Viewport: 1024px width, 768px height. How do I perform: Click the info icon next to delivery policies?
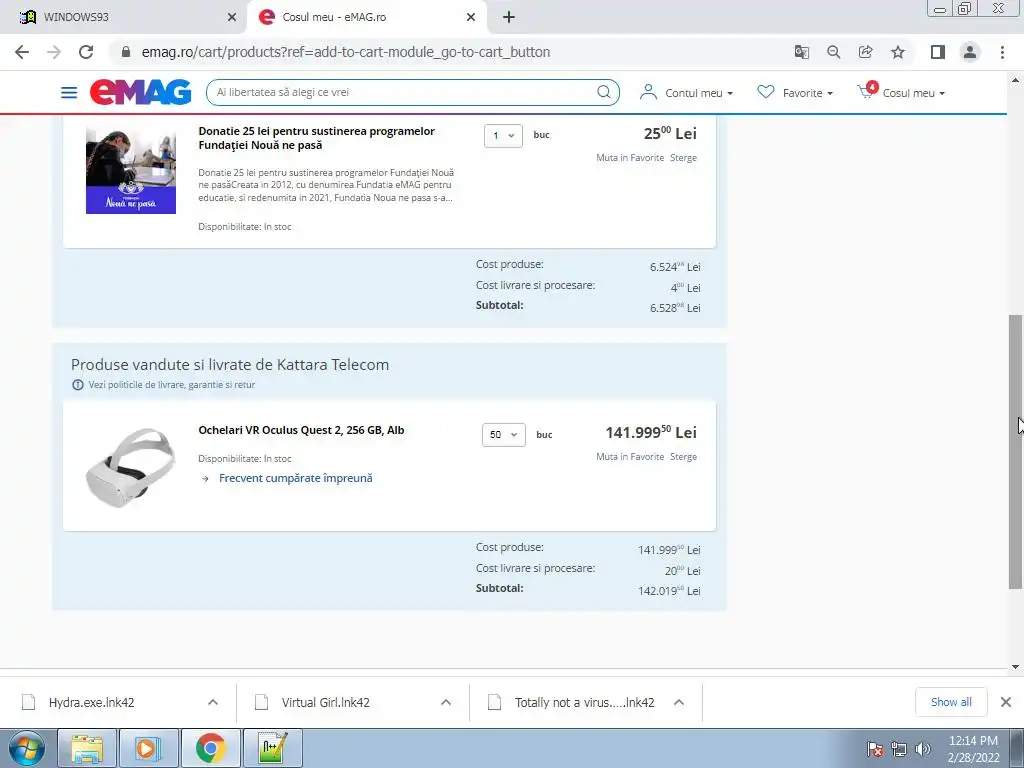tap(78, 385)
